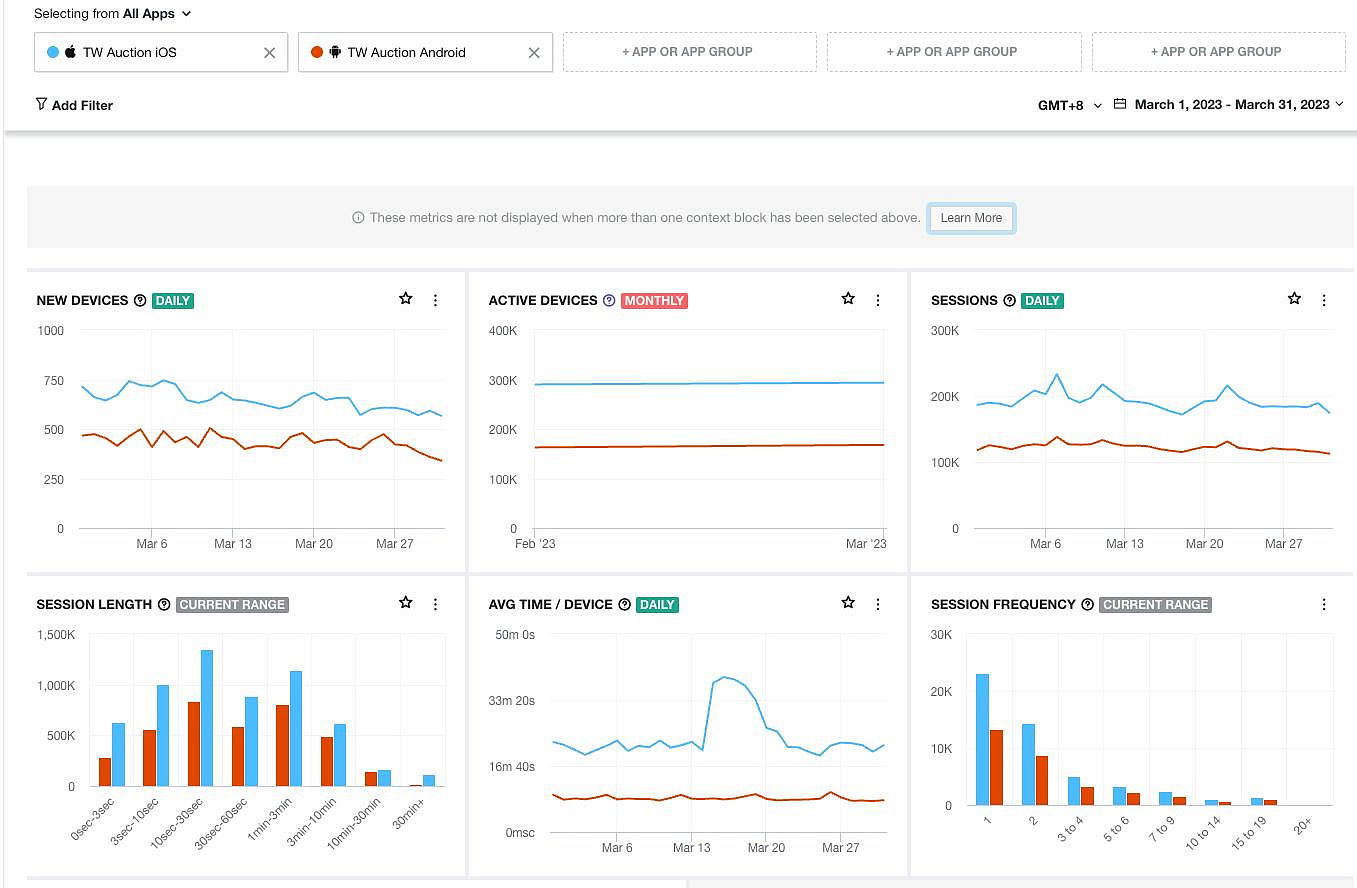Open the GMT+8 timezone dropdown
The image size is (1357, 888).
(x=1070, y=105)
